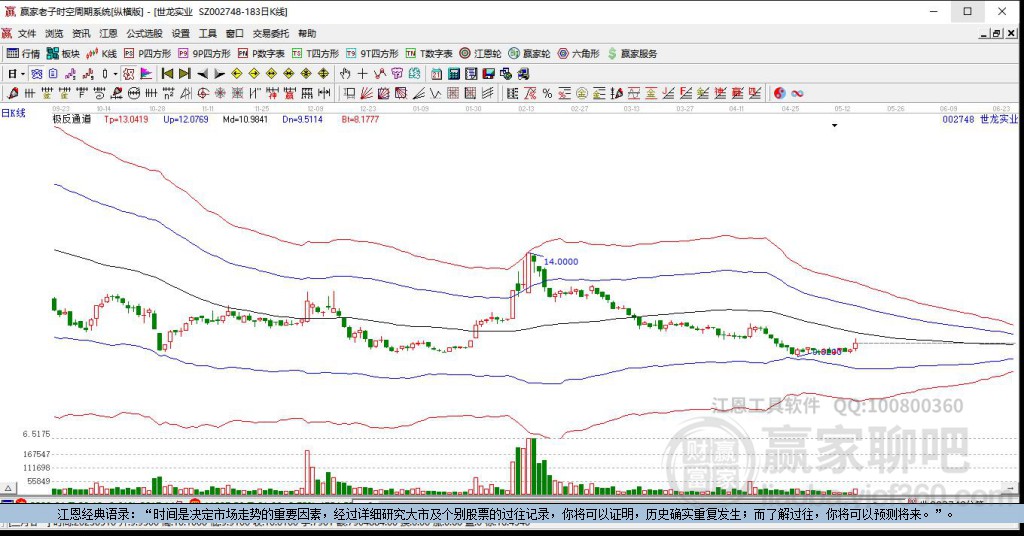Open the 资讯 menu
1024x536 pixels.
point(81,33)
